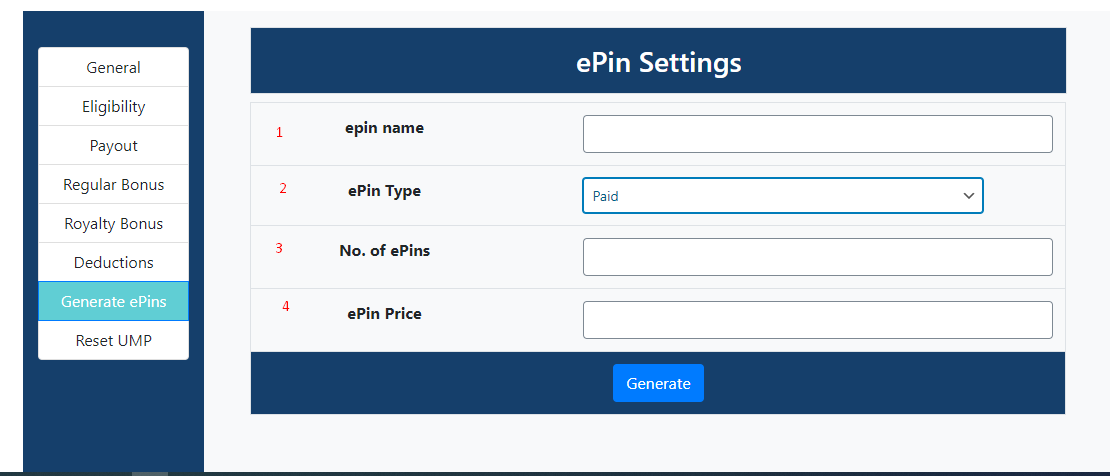Select the Generate ePins sidebar item
Screen dimensions: 1110x476
coord(113,301)
